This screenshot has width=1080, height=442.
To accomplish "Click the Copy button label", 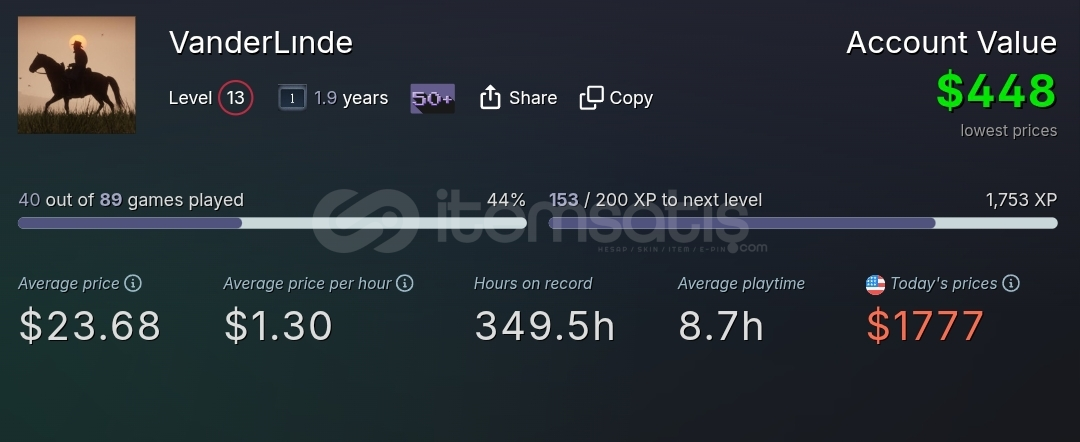I will point(631,98).
